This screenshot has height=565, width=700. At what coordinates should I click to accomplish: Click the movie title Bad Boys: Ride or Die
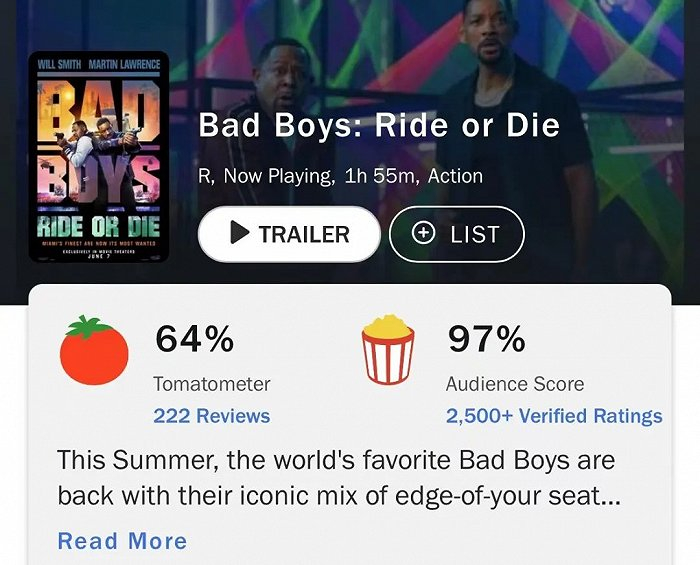379,126
